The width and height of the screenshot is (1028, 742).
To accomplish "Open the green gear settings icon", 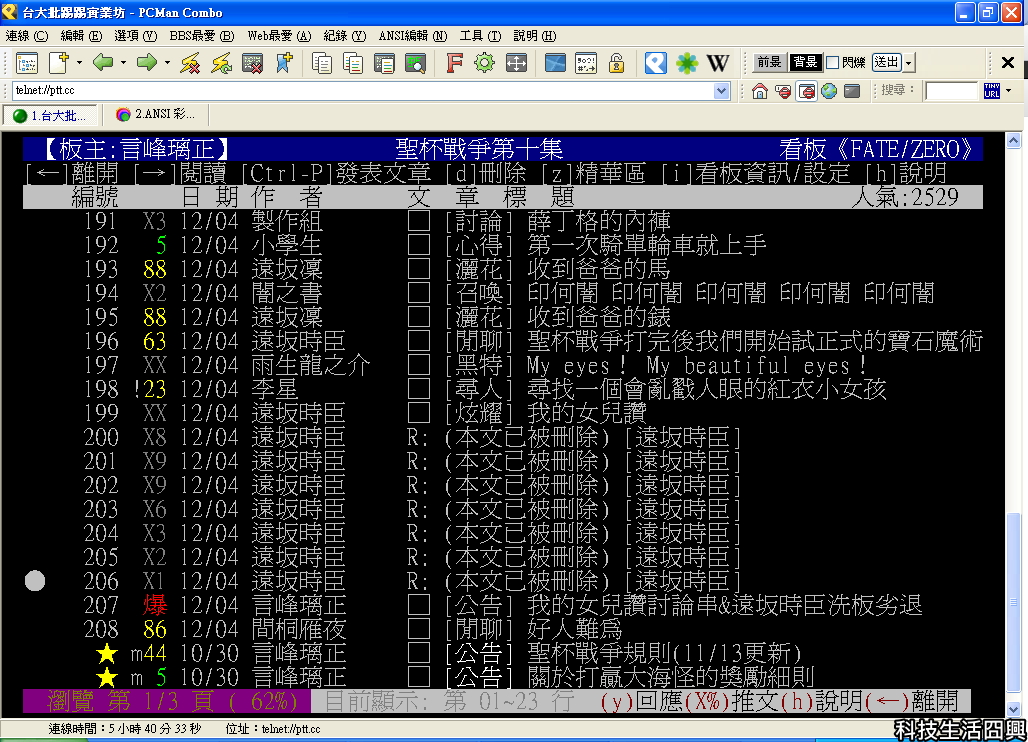I will point(484,63).
